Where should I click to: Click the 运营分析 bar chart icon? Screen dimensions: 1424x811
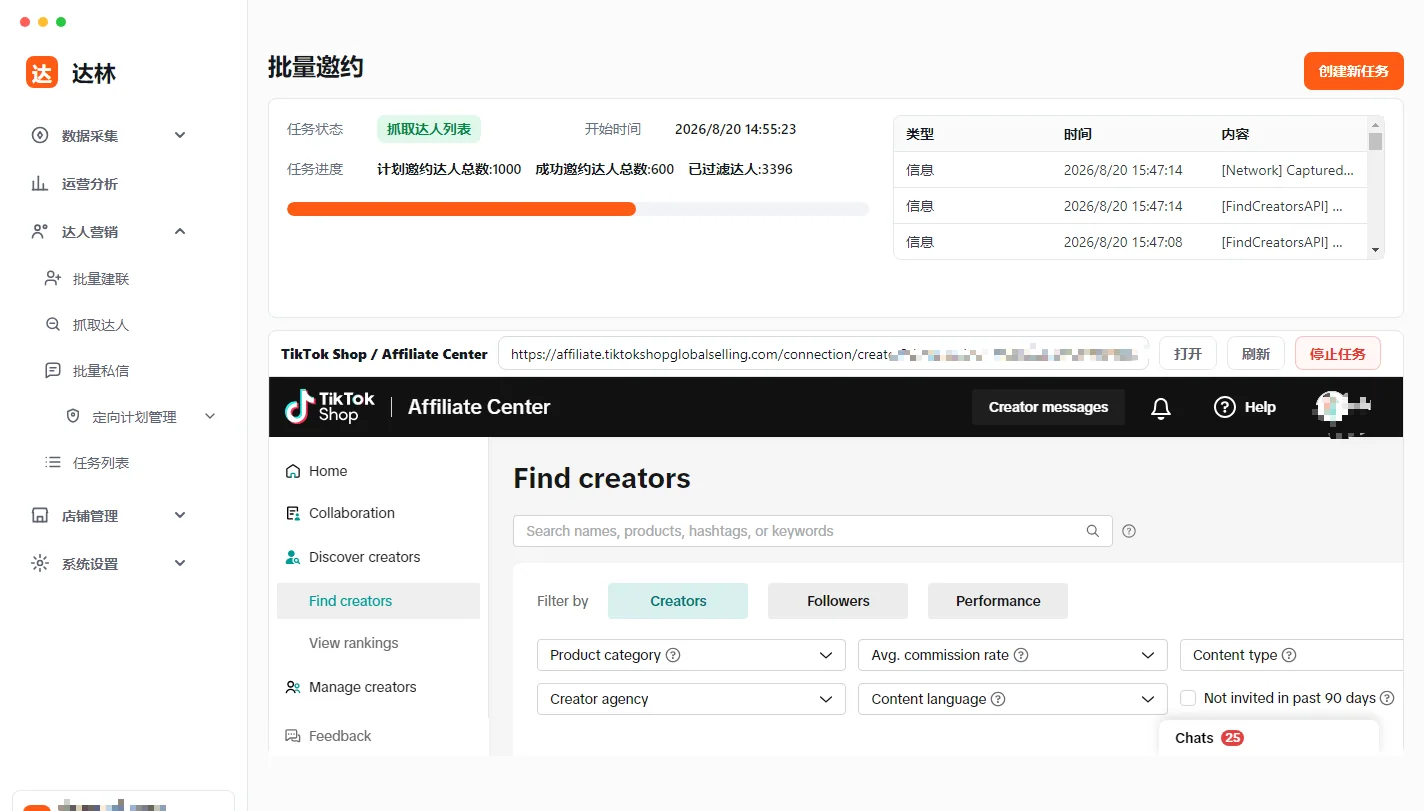click(x=40, y=183)
